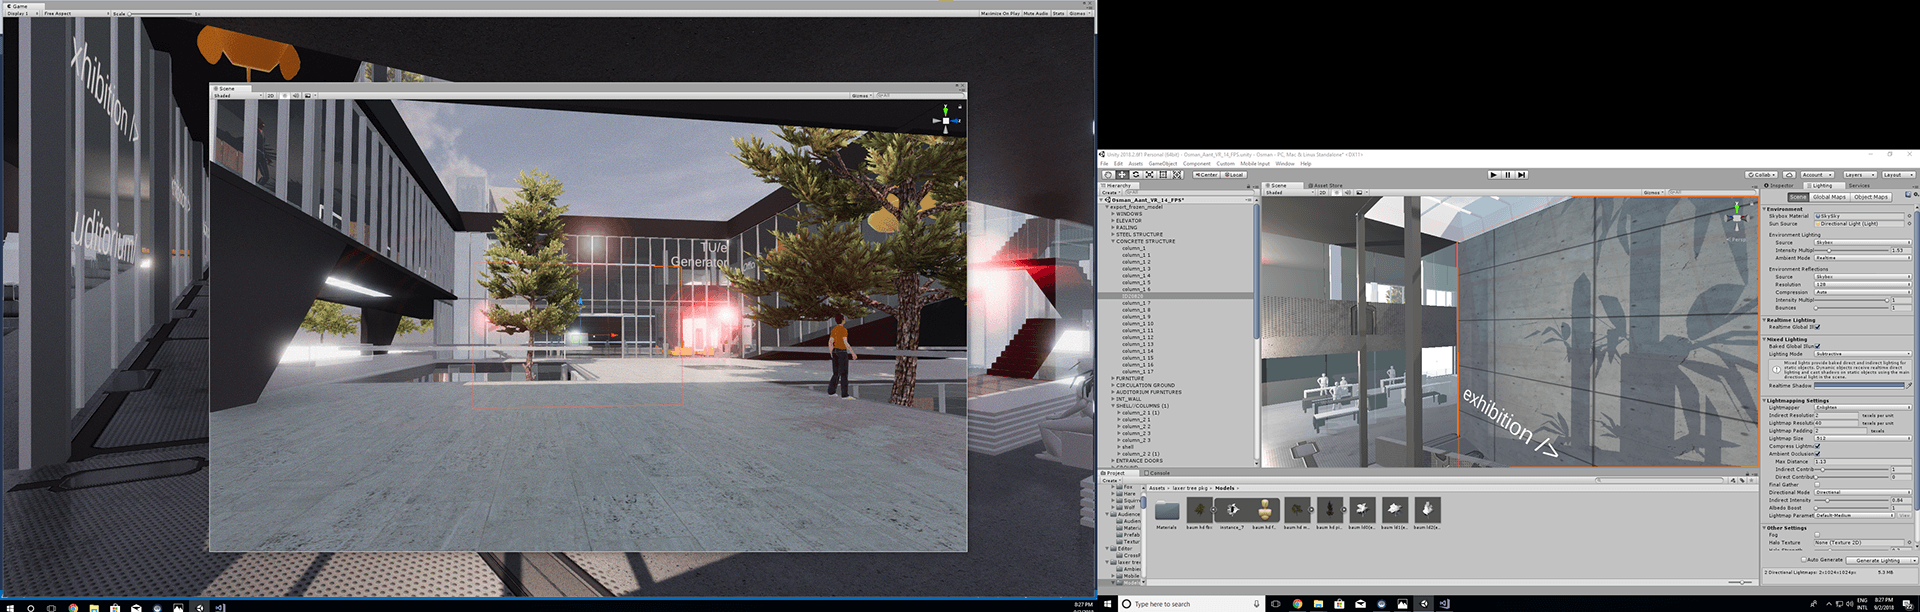Select the Hand tool in Unity toolbar
This screenshot has width=1920, height=612.
pyautogui.click(x=1108, y=175)
